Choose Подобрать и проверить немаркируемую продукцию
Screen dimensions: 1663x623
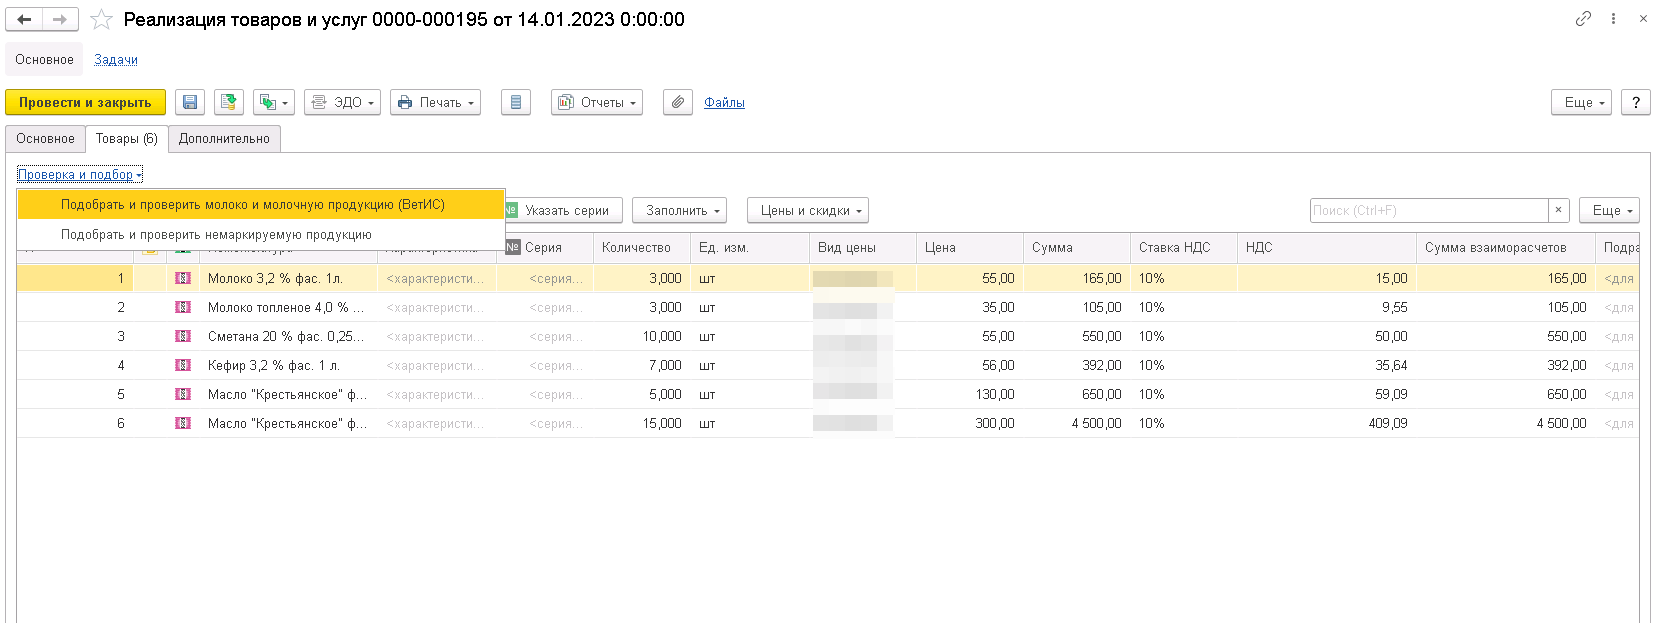coord(216,235)
